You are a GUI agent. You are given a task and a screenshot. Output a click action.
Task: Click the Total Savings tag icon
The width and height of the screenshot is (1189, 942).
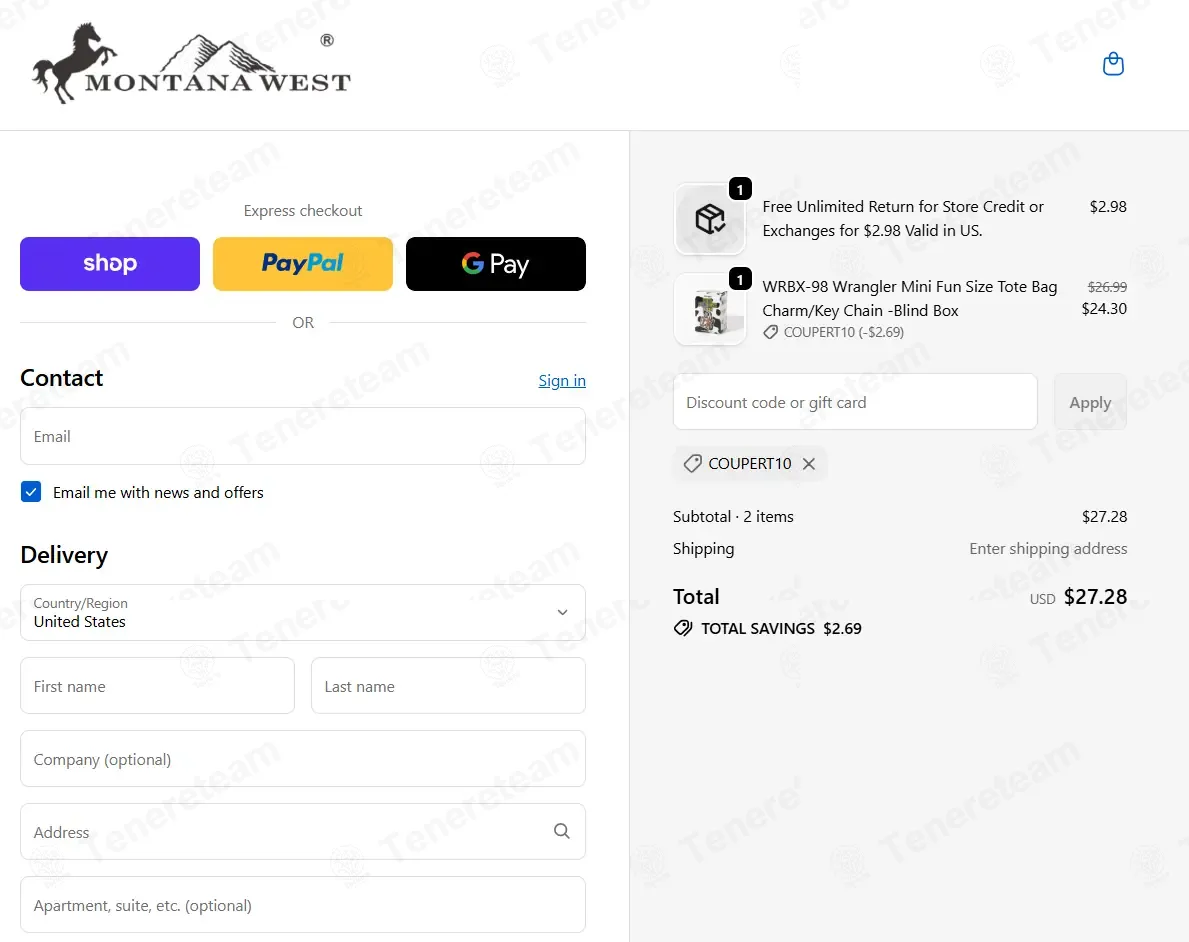pos(682,628)
